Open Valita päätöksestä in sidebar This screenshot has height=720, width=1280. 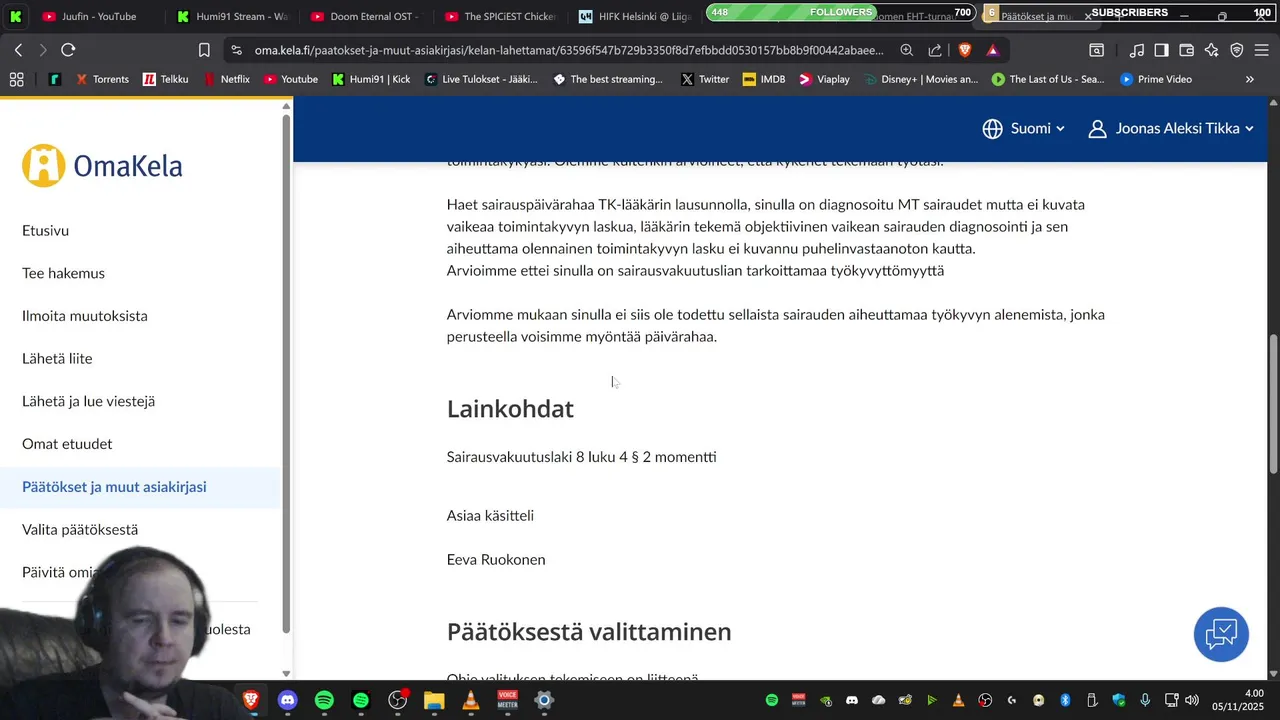pos(80,530)
